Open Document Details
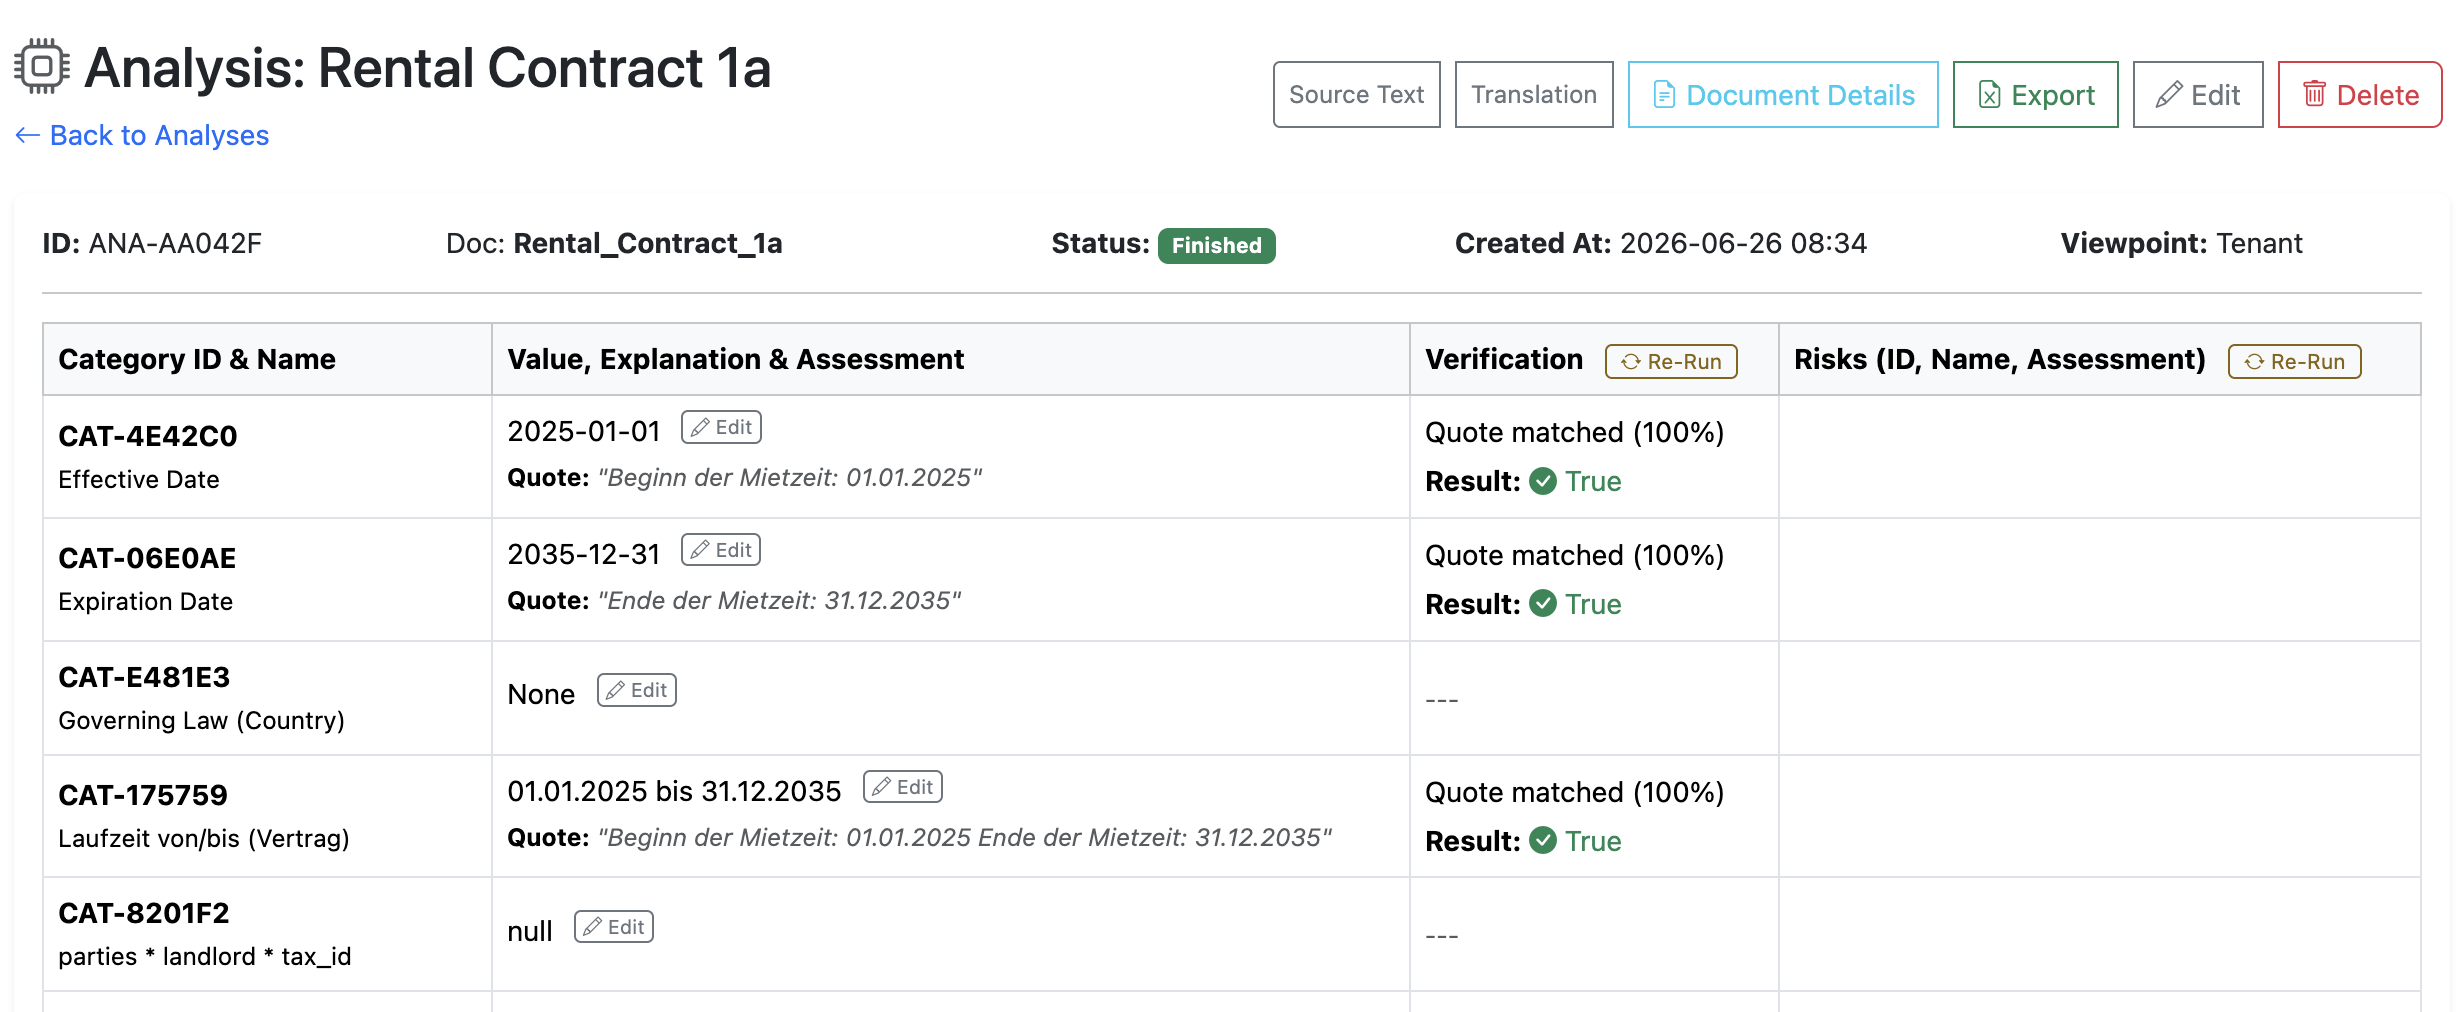Screen dimensions: 2462x1012 [x=1782, y=95]
